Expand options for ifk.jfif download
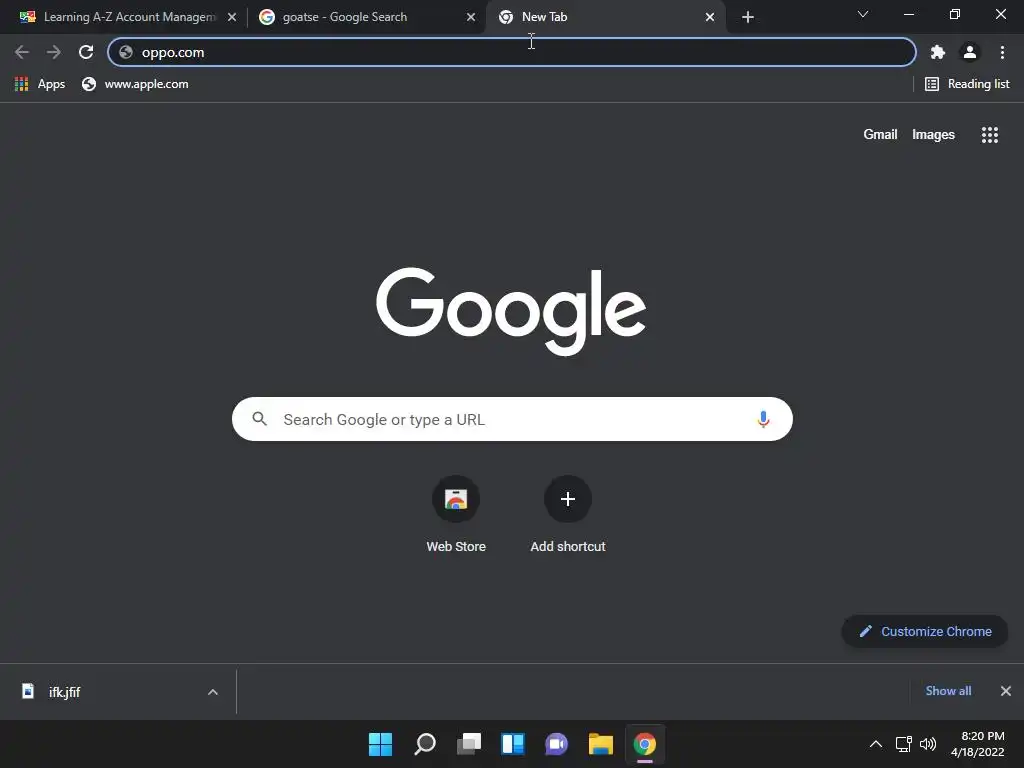Screen dimensions: 1024x768 coord(213,692)
